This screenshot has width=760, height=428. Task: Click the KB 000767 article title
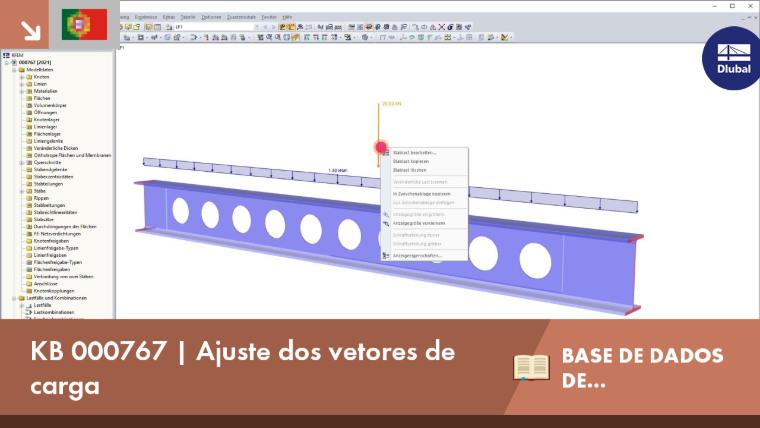click(243, 368)
